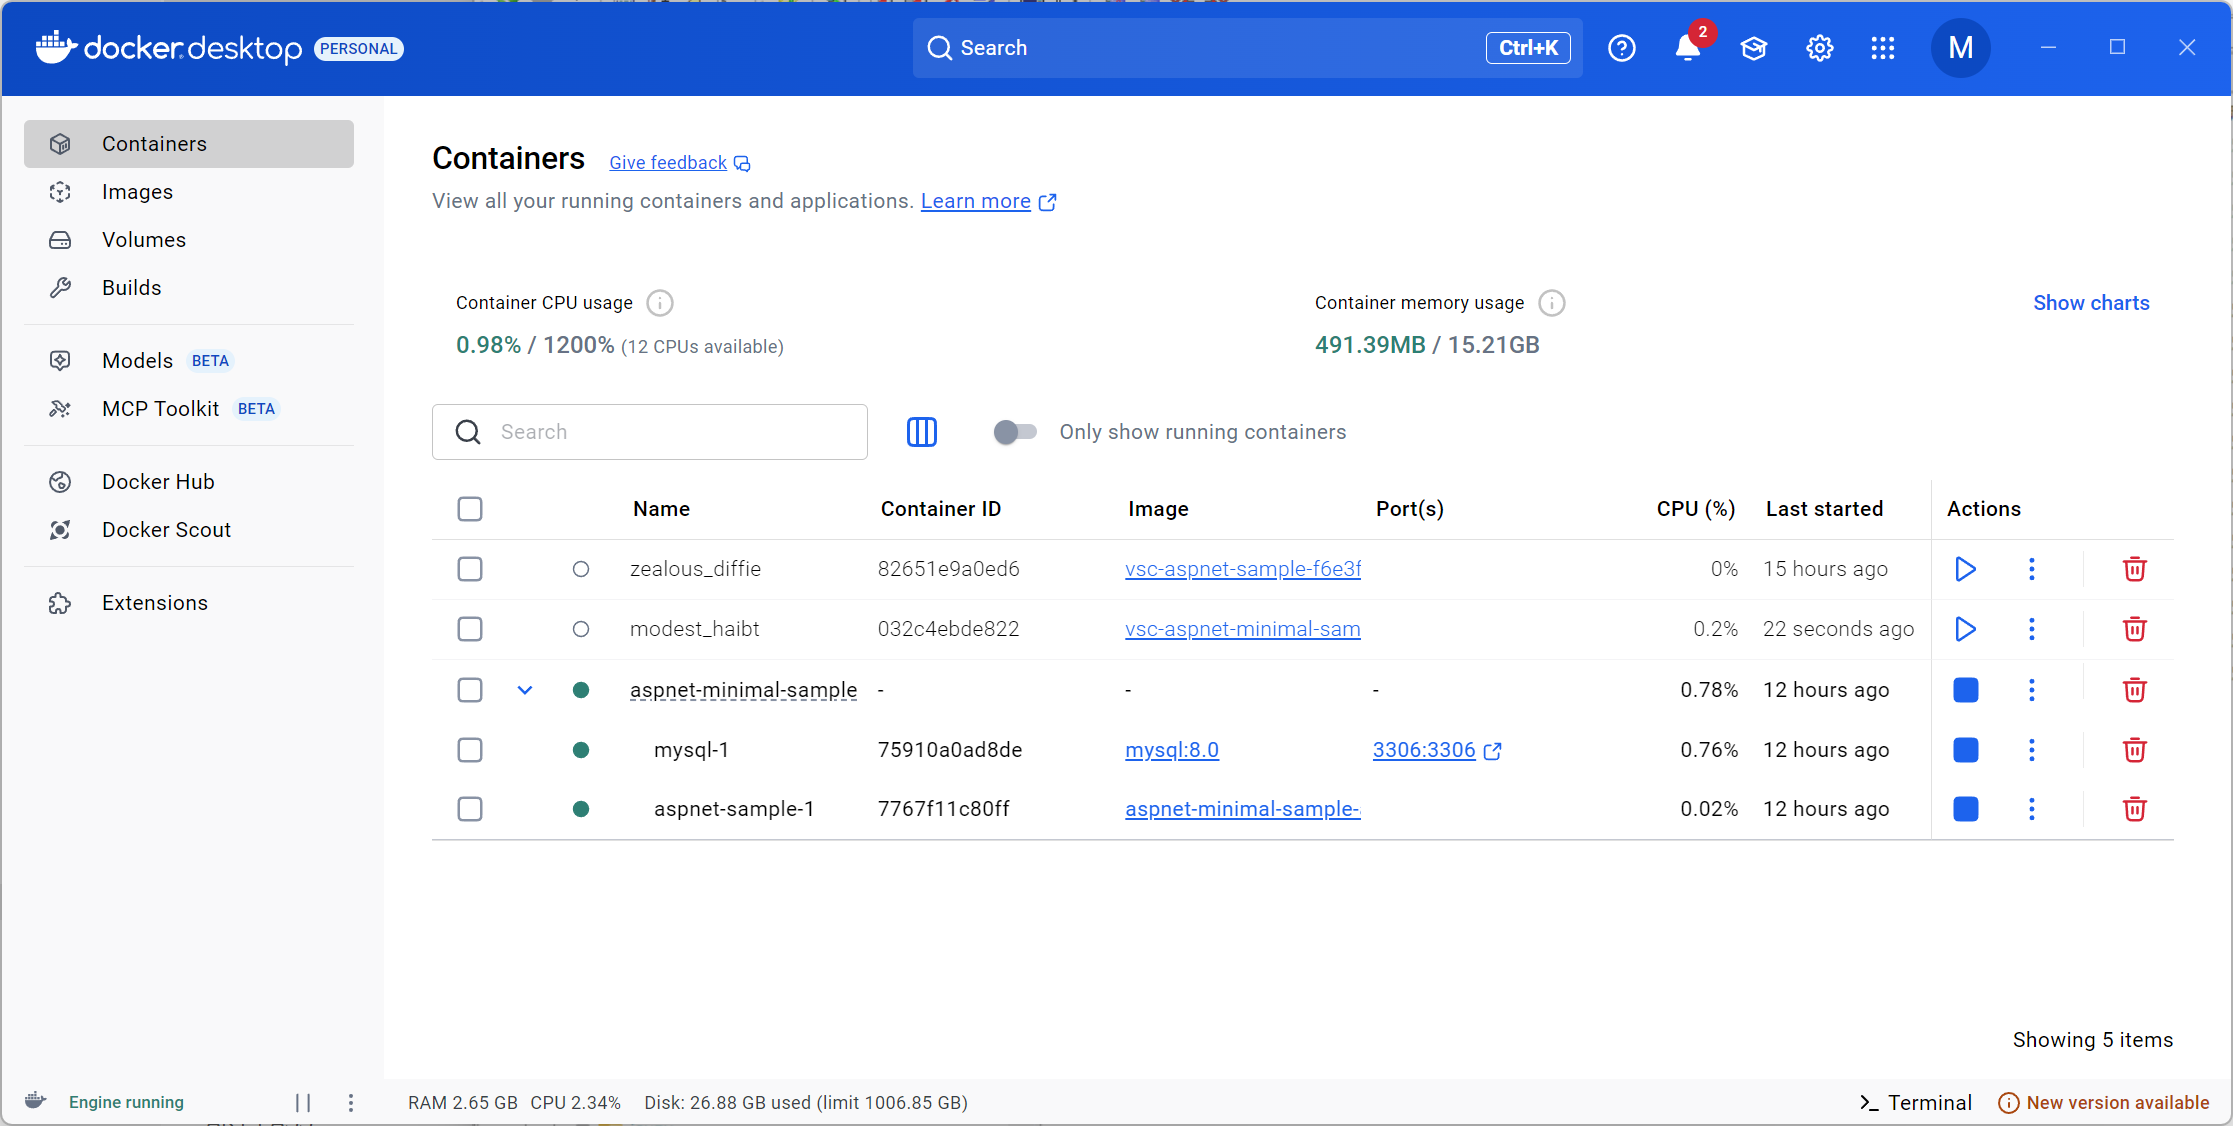The height and width of the screenshot is (1126, 2233).
Task: Open Volumes section
Action: [x=144, y=240]
